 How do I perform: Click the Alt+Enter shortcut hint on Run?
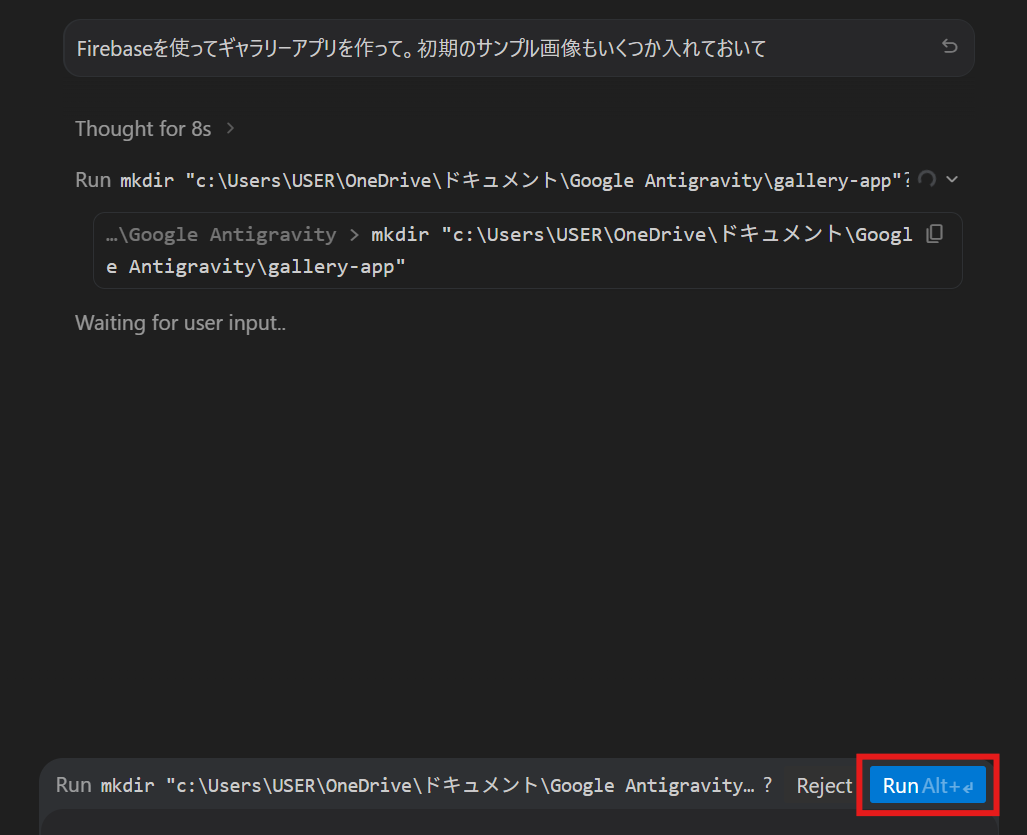(948, 785)
